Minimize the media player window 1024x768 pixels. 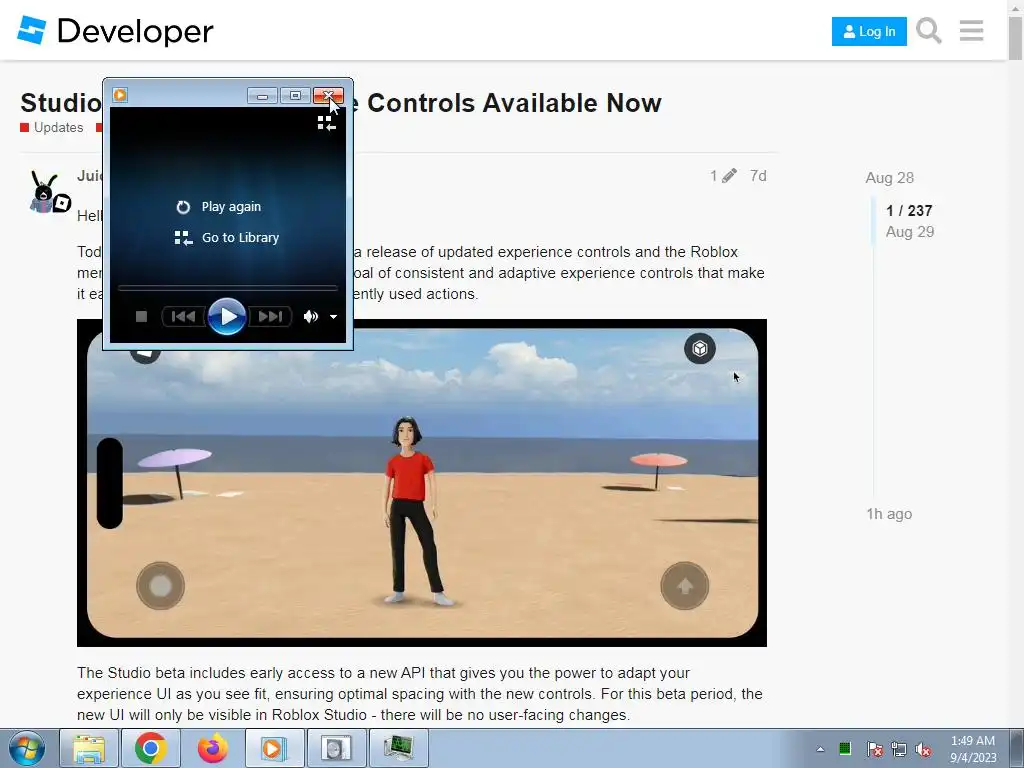(x=262, y=96)
